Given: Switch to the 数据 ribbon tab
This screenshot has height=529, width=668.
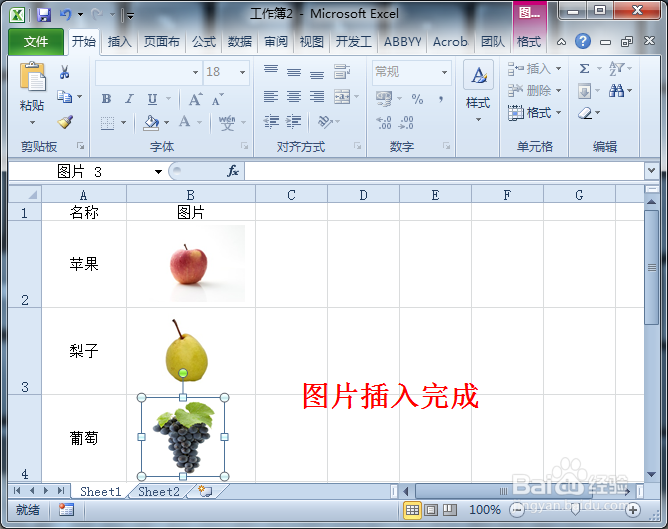Looking at the screenshot, I should tap(239, 42).
